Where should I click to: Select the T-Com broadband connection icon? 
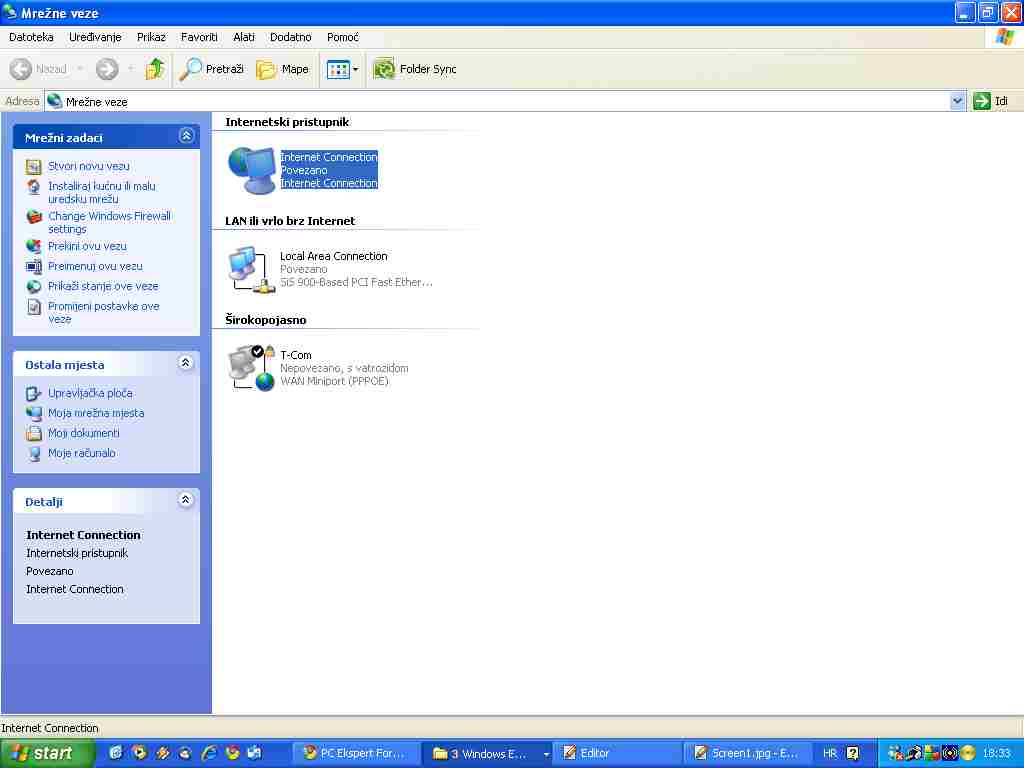[251, 368]
